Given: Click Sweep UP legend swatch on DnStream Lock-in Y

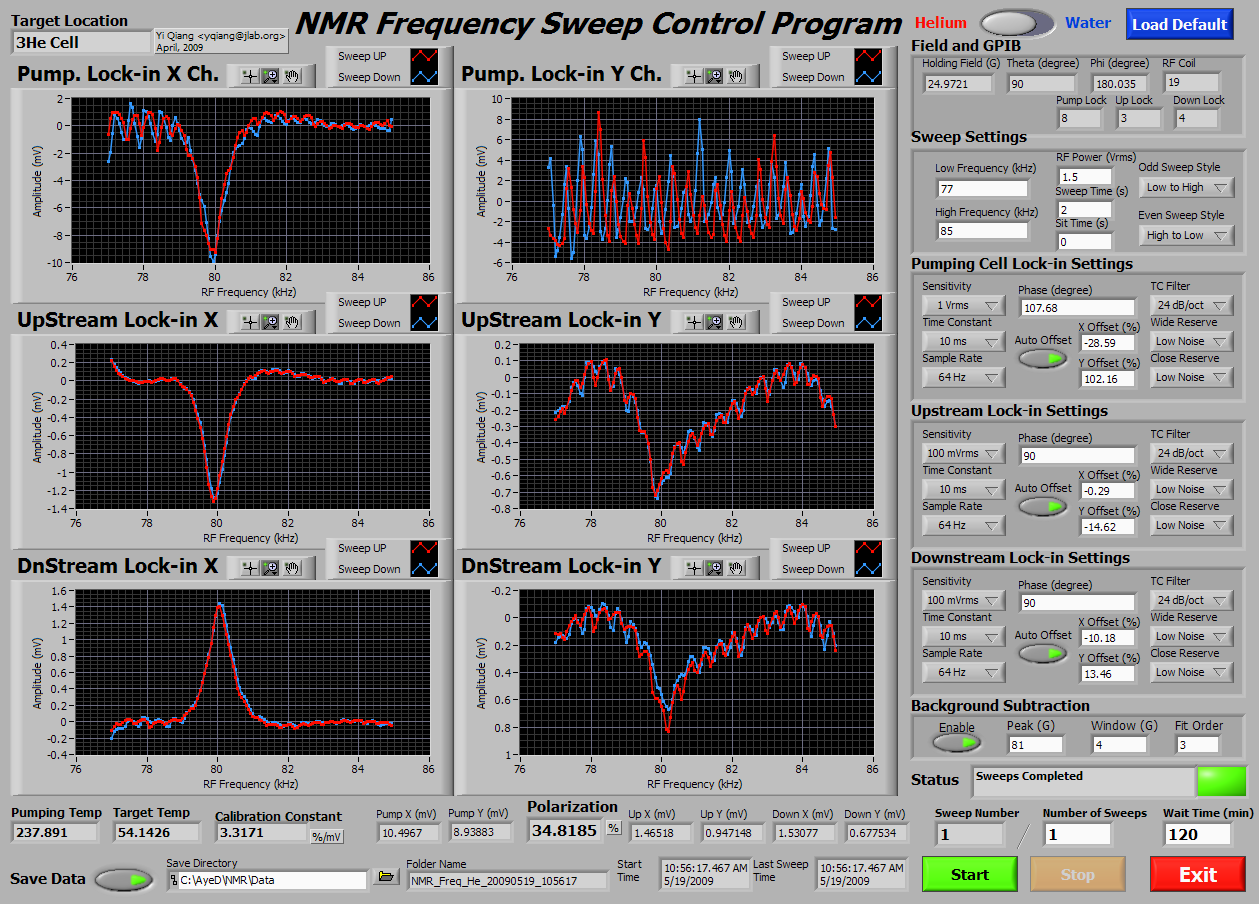Looking at the screenshot, I should pyautogui.click(x=868, y=548).
